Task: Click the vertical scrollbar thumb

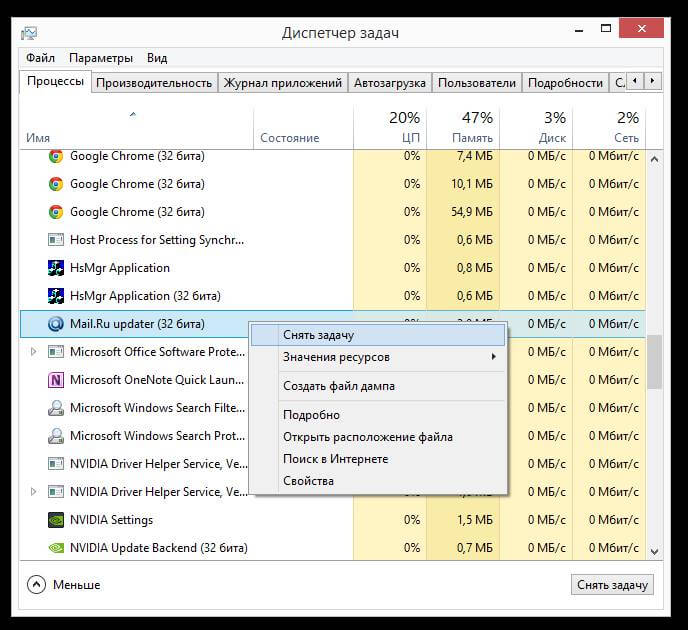Action: pyautogui.click(x=654, y=362)
